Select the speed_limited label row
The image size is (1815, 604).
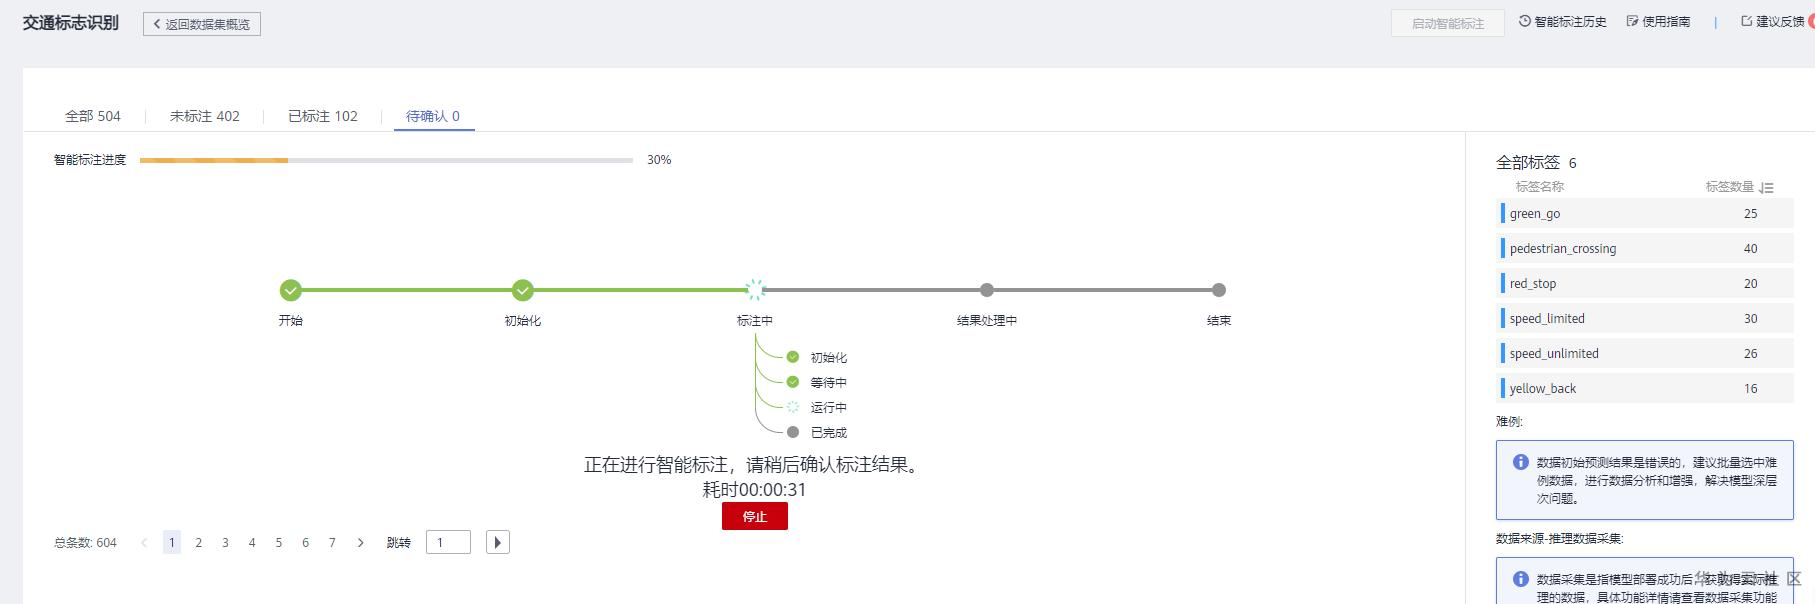point(1645,318)
